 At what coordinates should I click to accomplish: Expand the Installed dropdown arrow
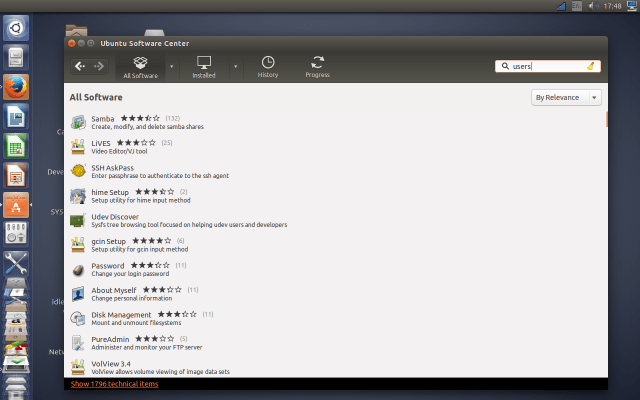(235, 67)
